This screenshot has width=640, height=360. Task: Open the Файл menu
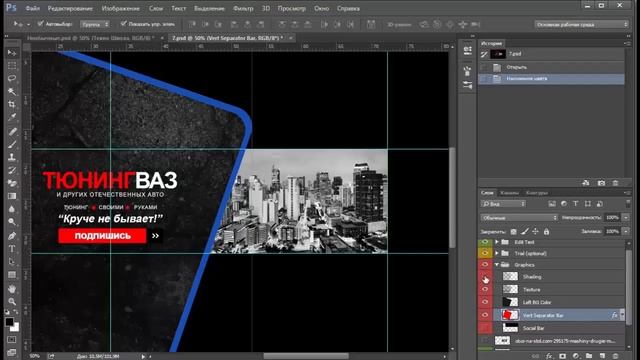tap(32, 8)
